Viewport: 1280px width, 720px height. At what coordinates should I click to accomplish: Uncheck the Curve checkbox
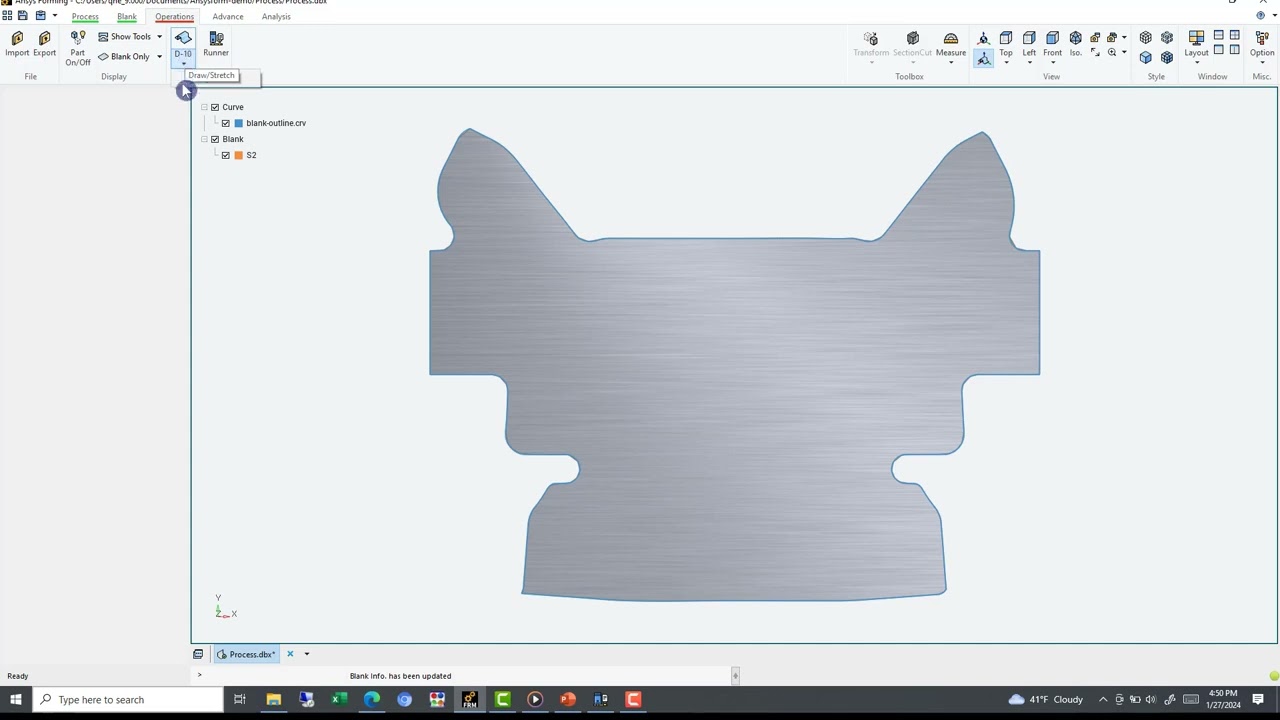point(215,107)
